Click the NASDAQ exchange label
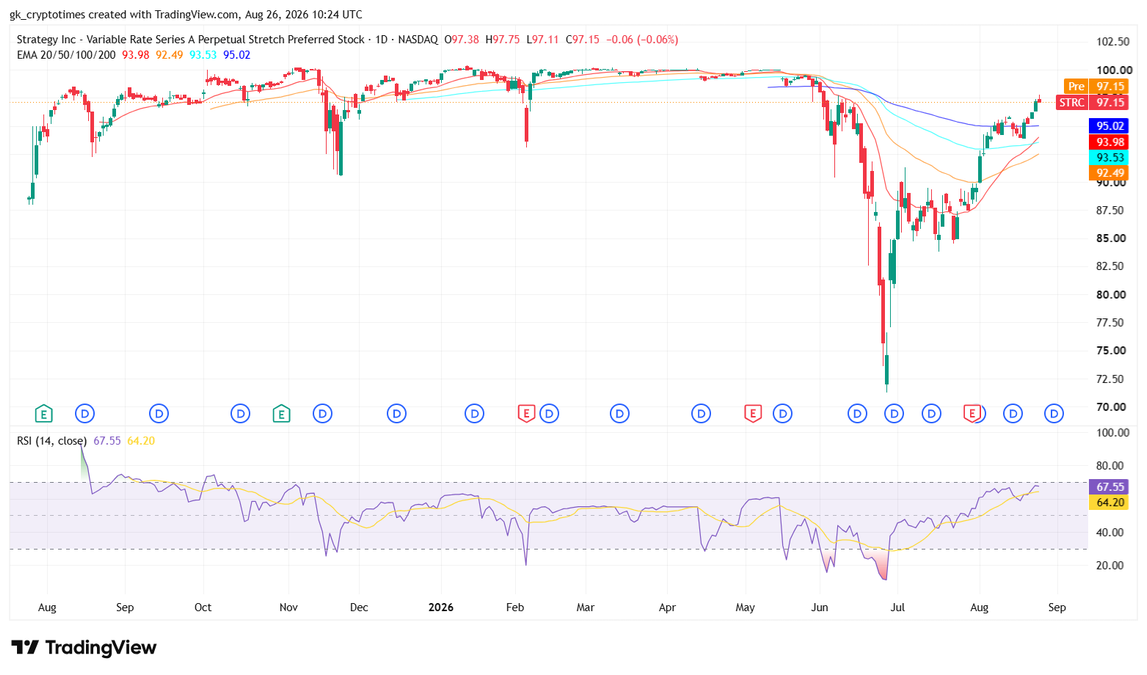This screenshot has height=675, width=1147. pyautogui.click(x=418, y=39)
